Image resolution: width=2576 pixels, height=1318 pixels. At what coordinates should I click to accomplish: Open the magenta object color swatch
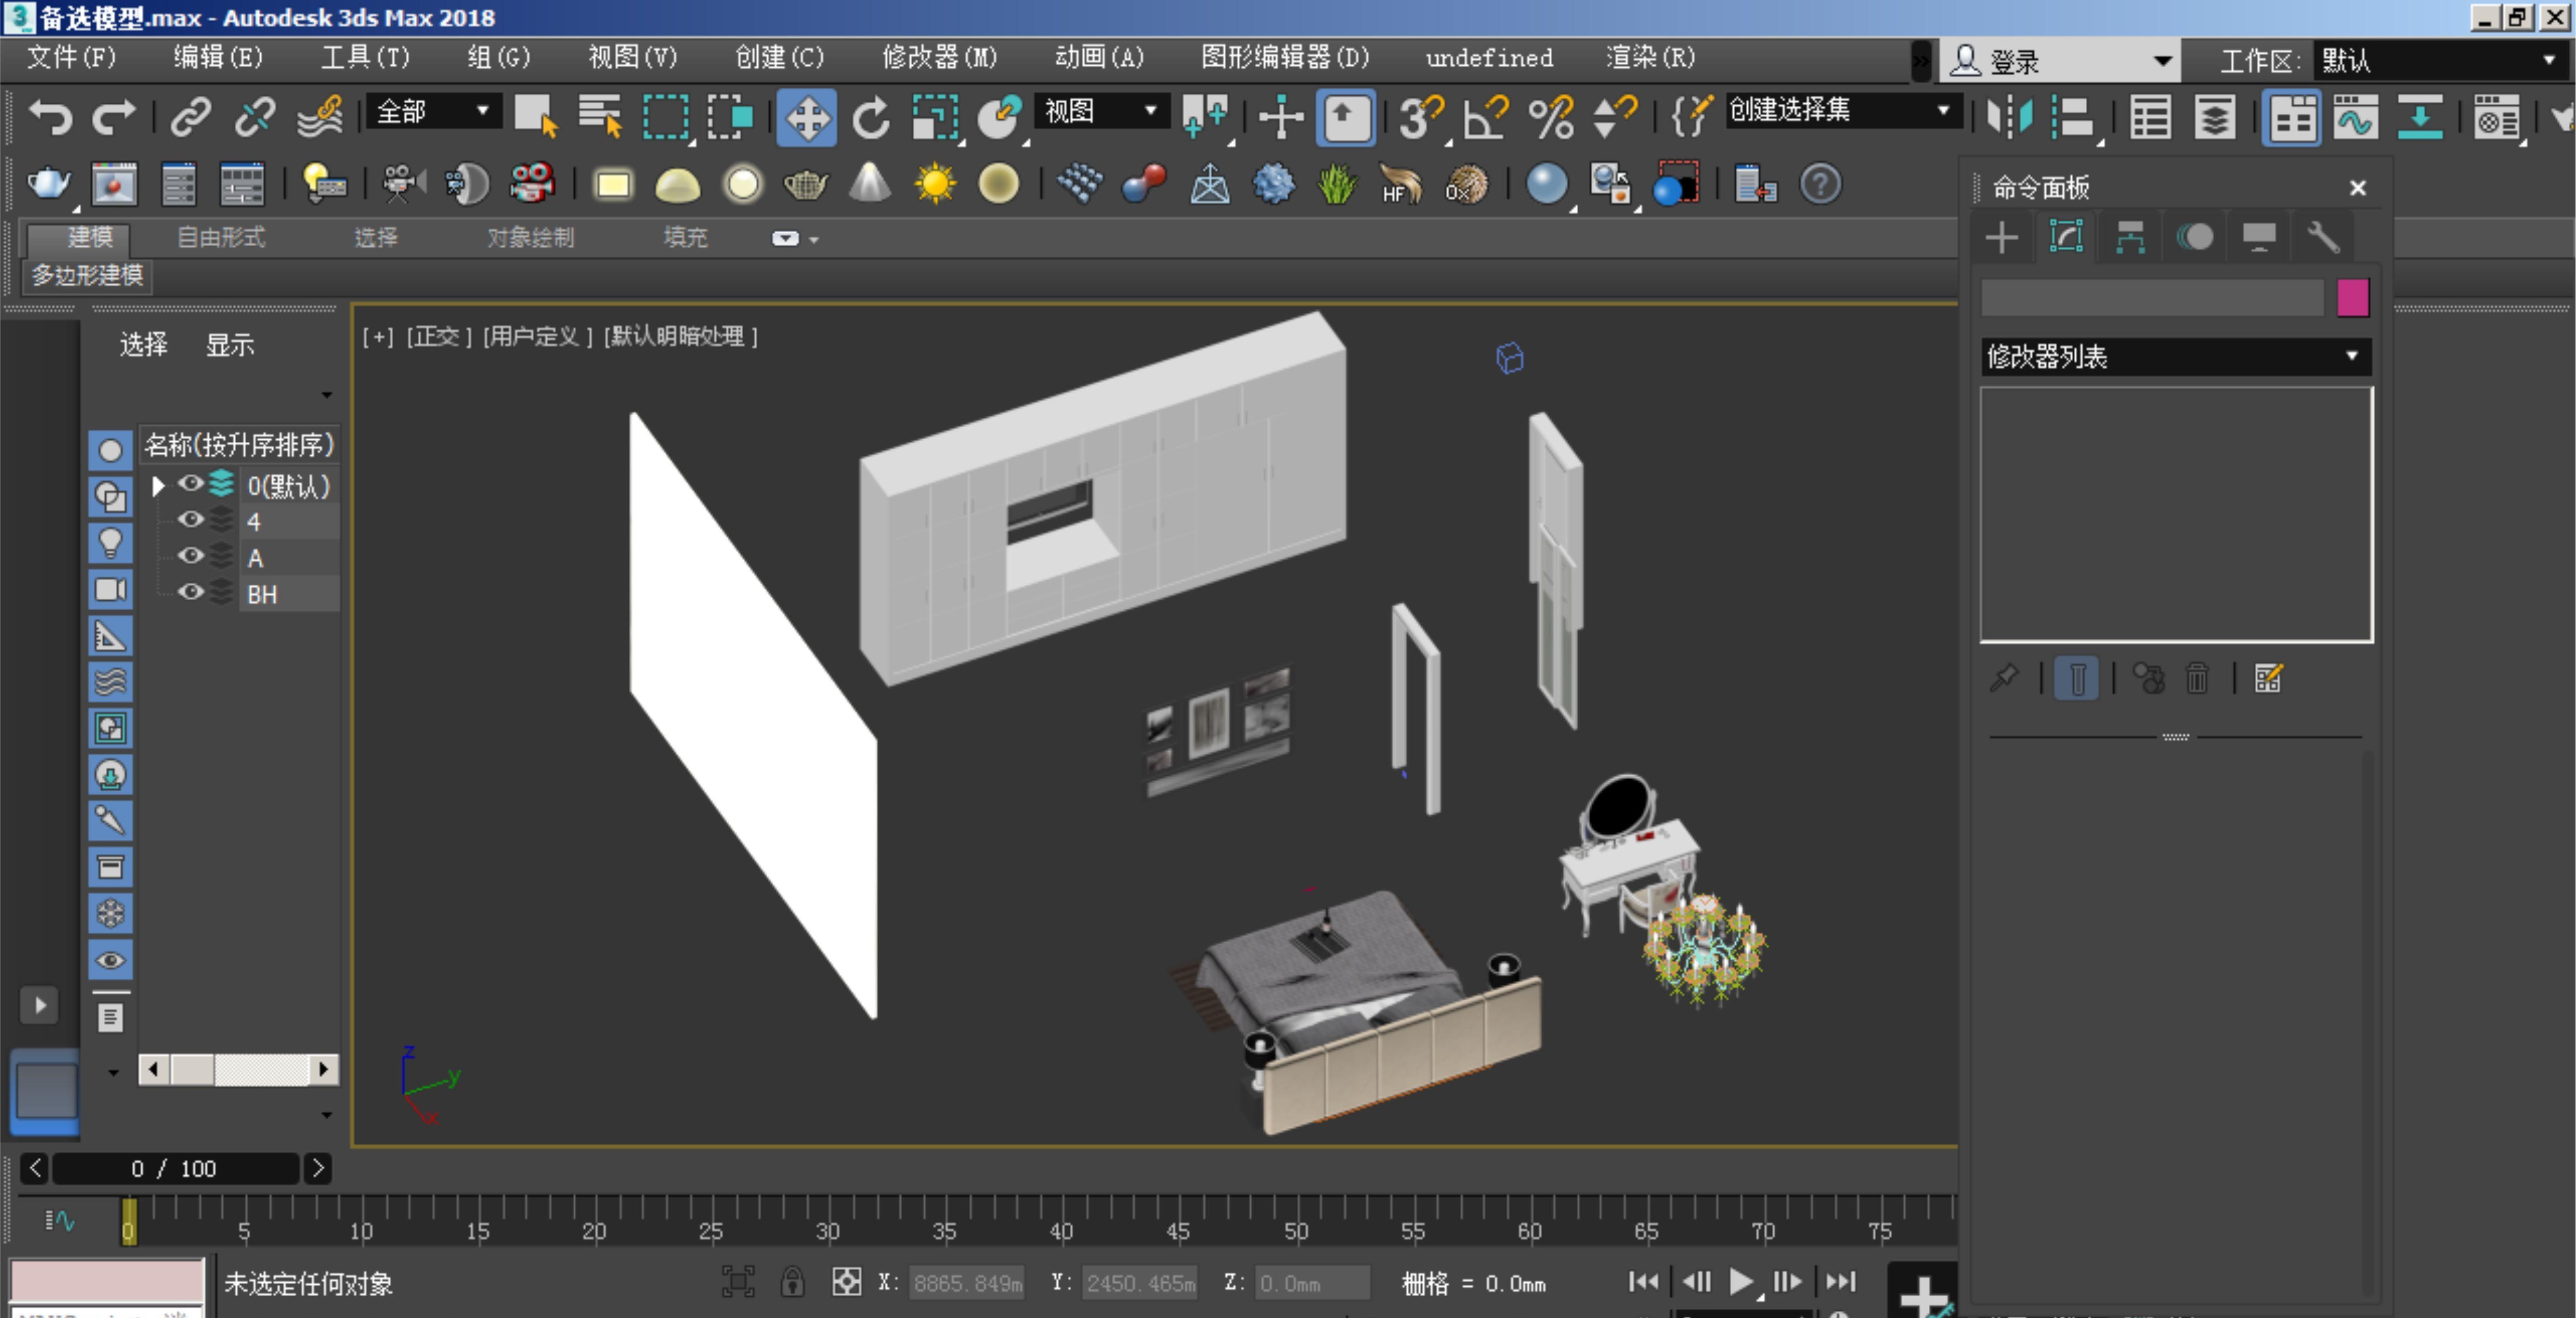pyautogui.click(x=2353, y=298)
